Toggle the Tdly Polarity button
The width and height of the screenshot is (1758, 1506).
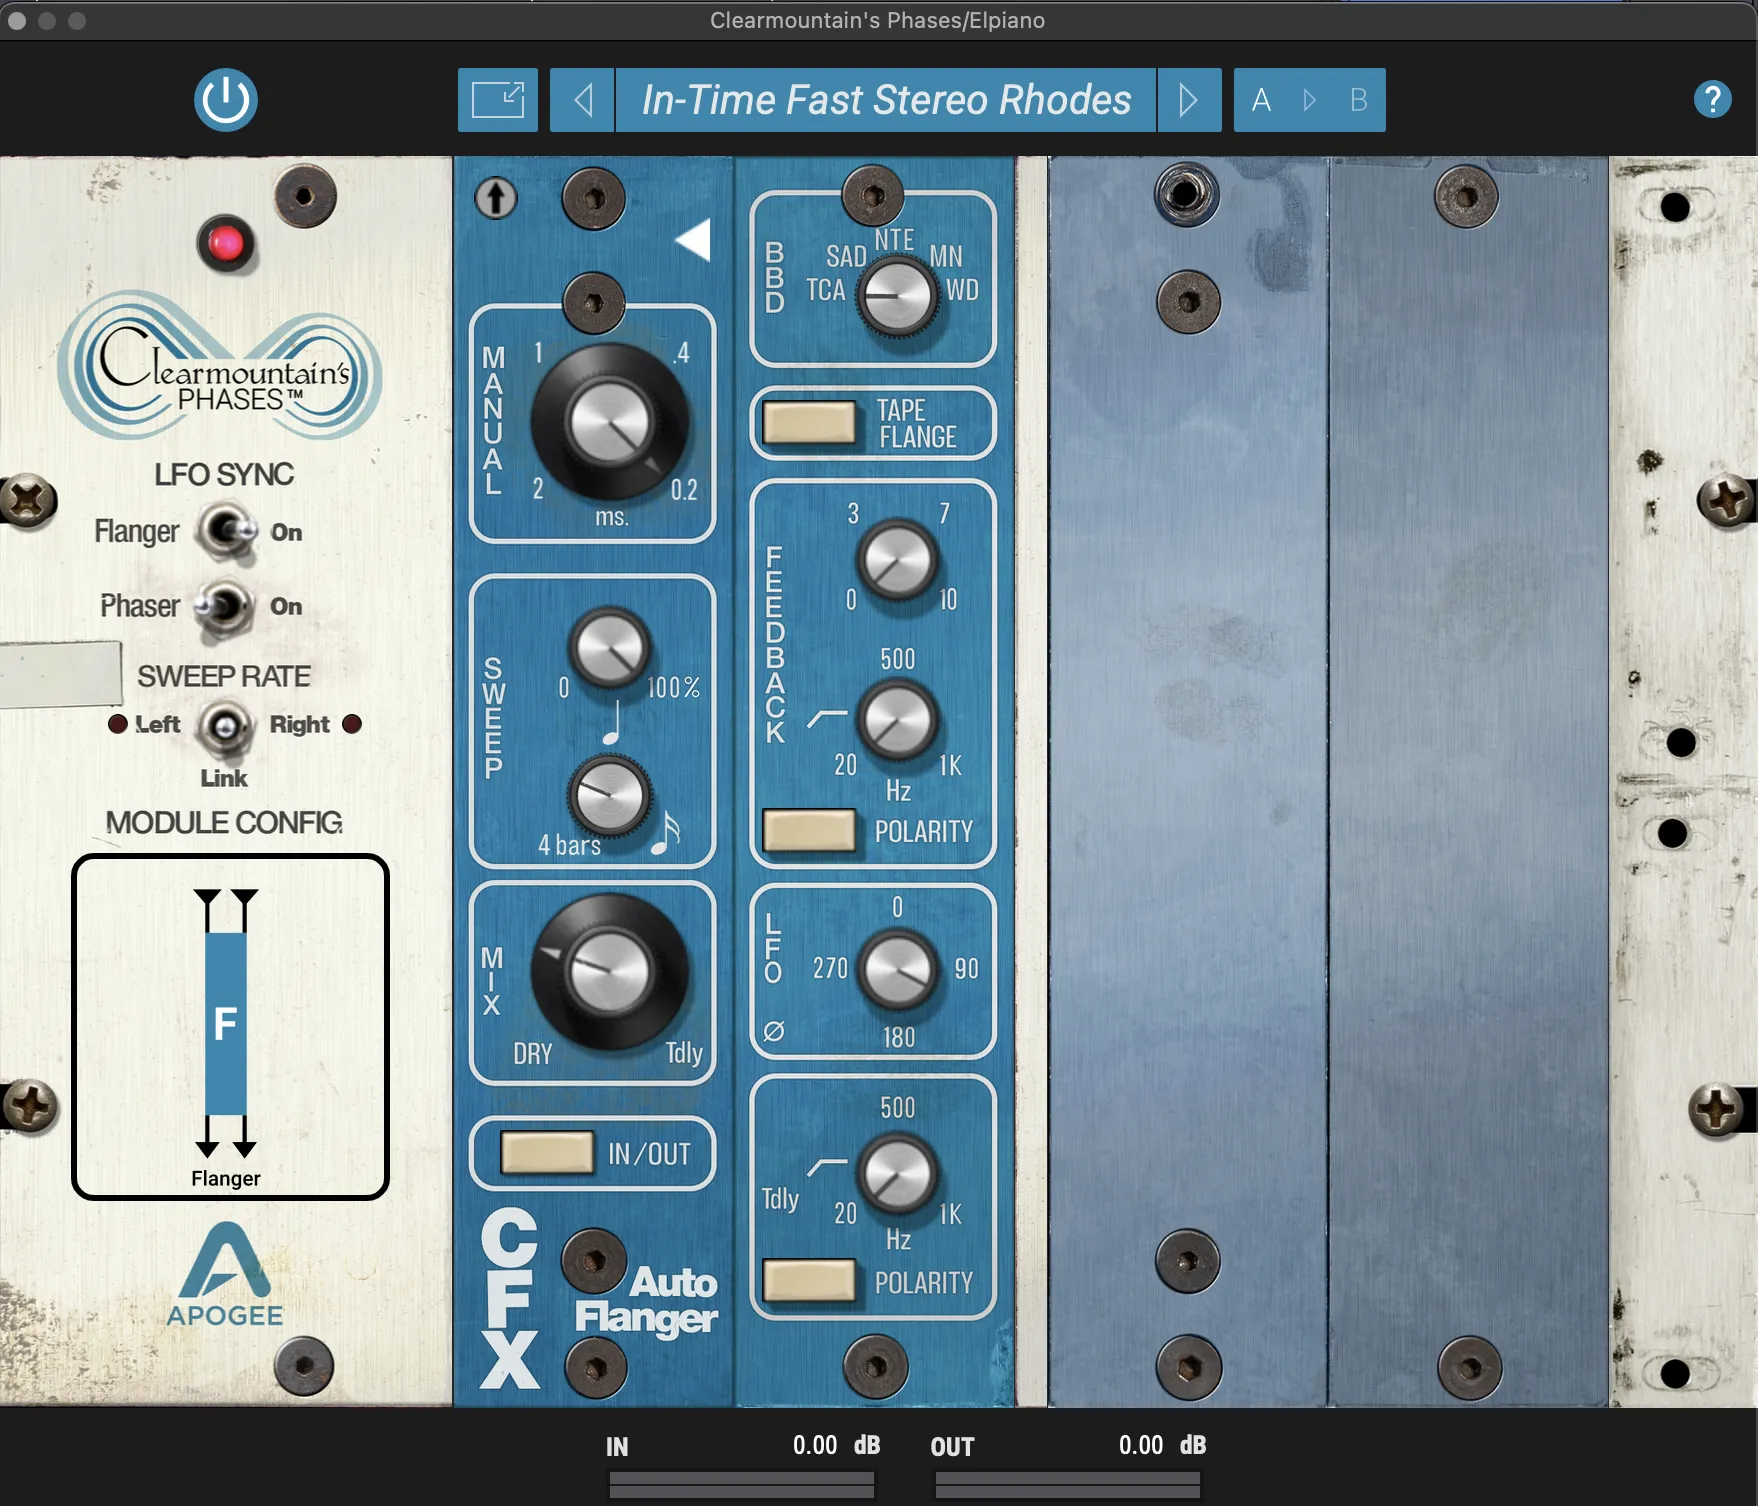tap(809, 1281)
